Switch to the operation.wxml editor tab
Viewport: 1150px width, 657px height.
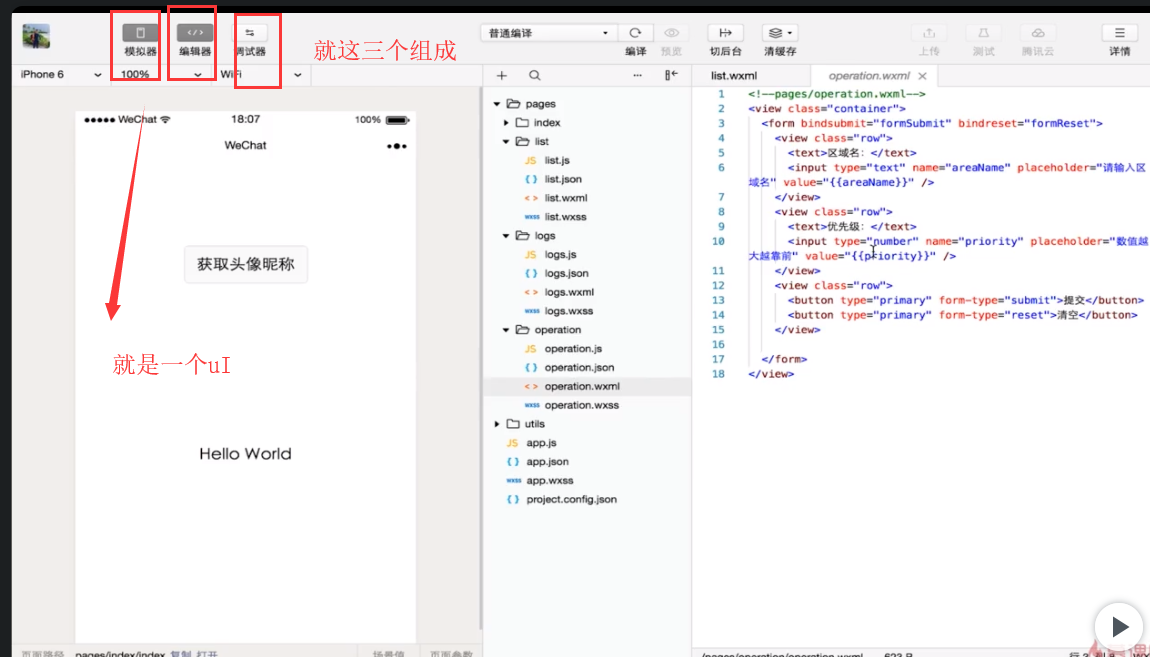click(868, 76)
